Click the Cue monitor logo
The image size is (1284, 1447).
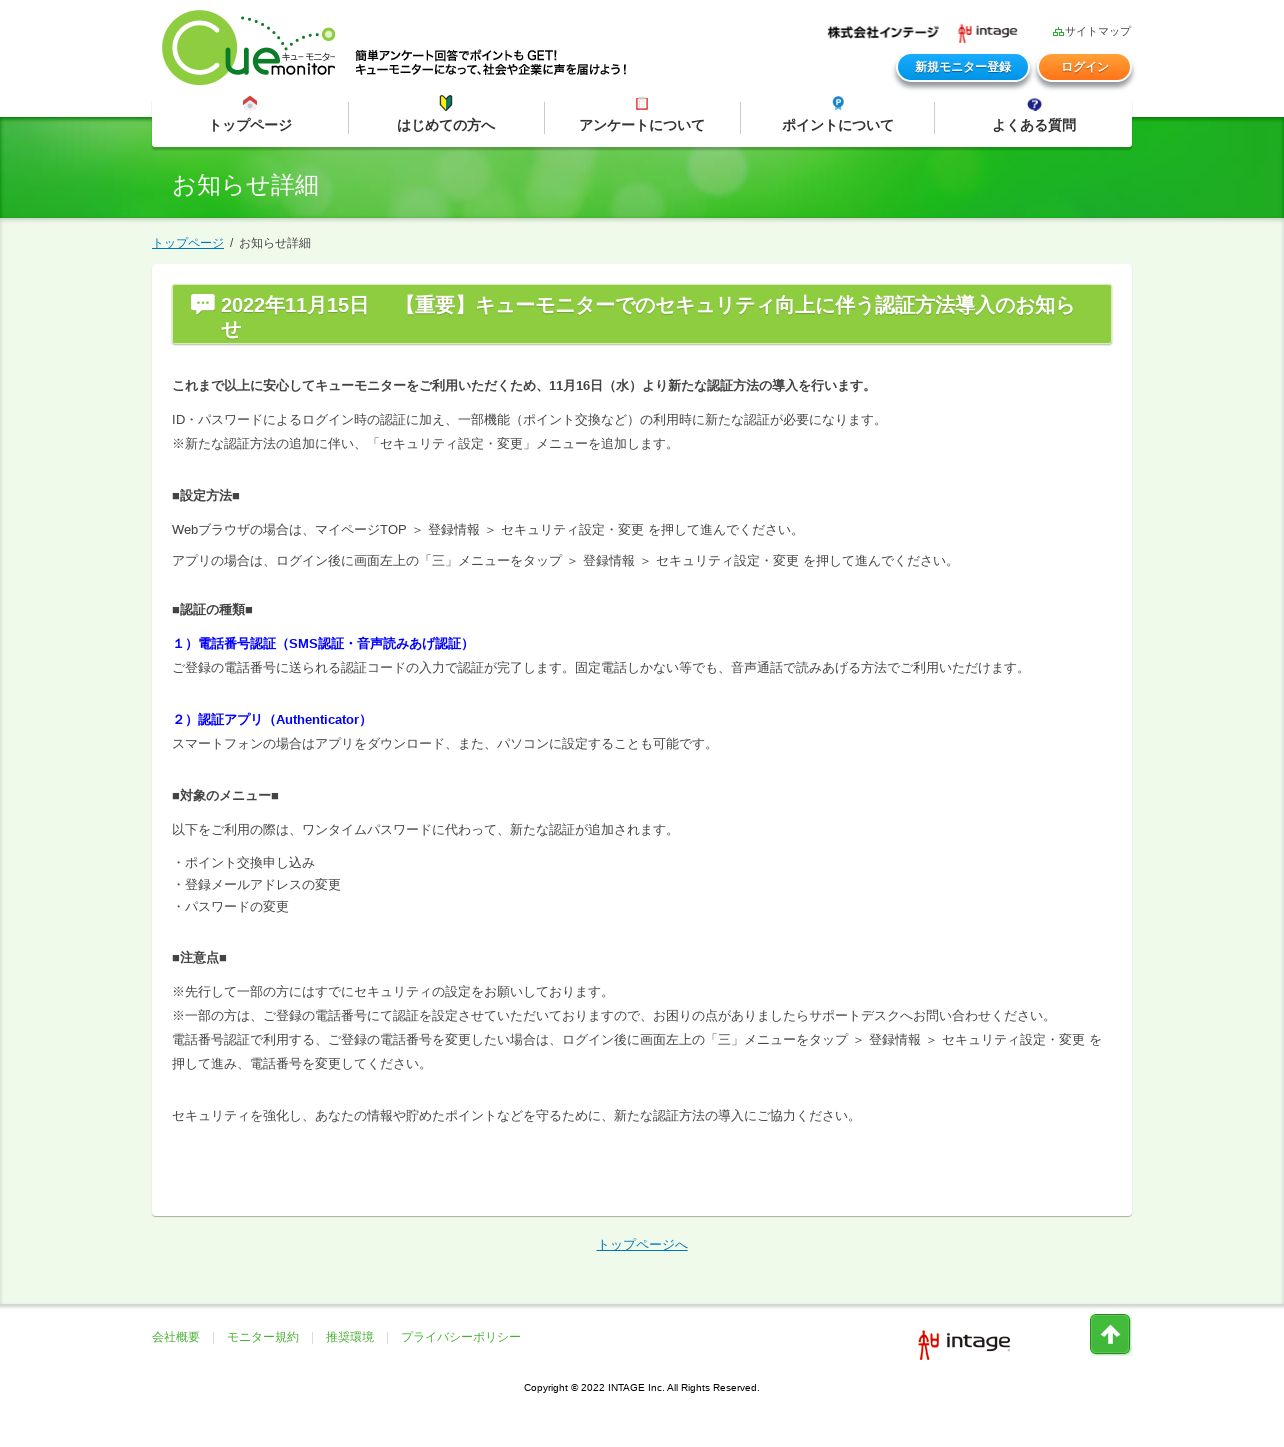pyautogui.click(x=249, y=47)
